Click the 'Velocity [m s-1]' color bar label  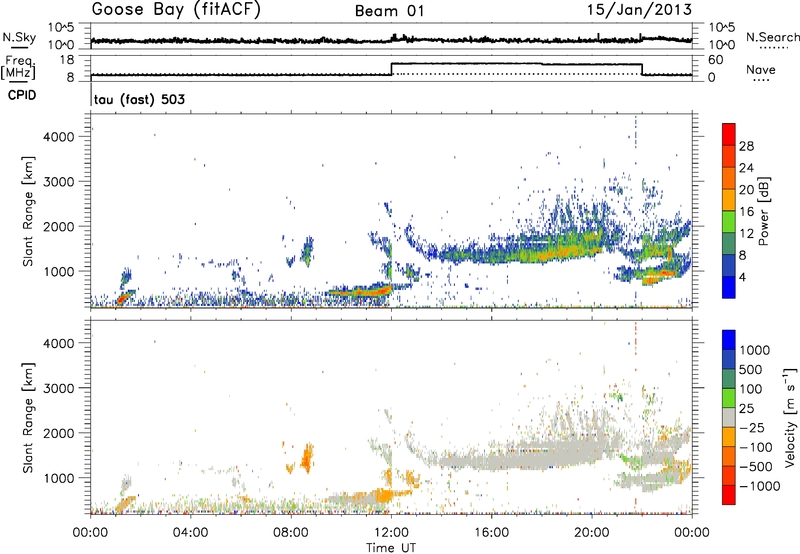[790, 417]
